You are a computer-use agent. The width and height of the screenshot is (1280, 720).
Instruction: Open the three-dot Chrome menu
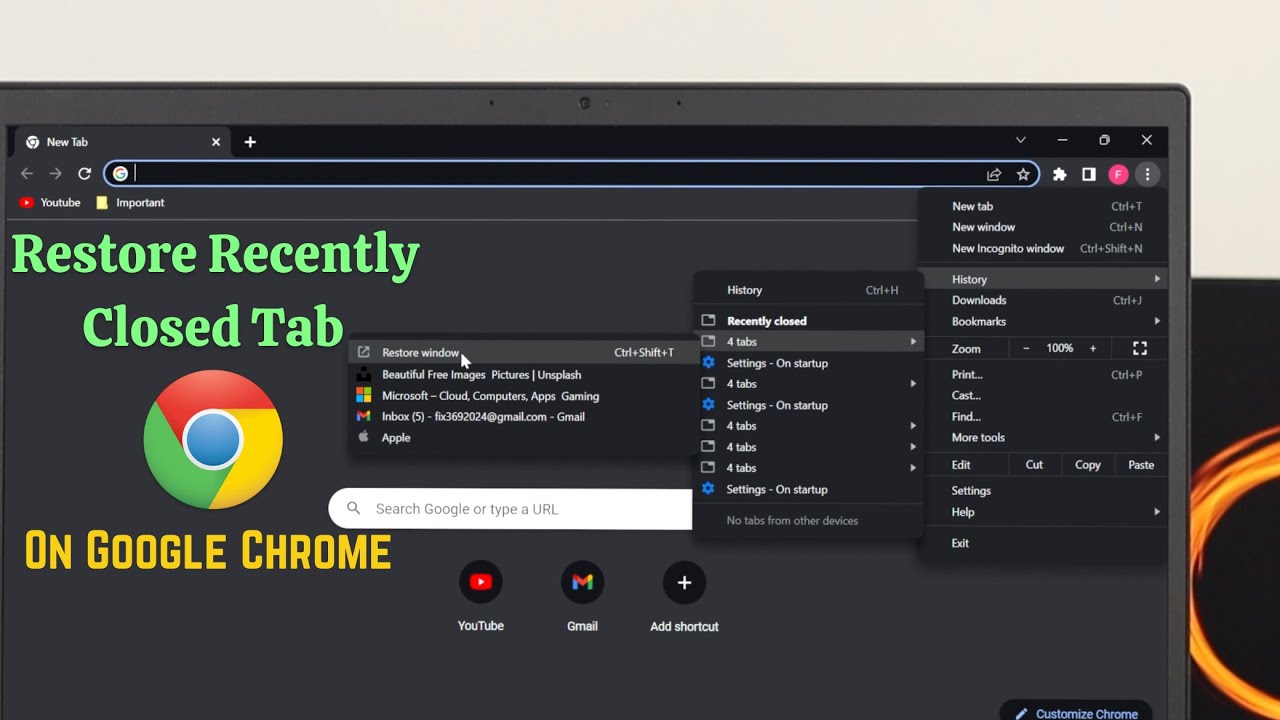pyautogui.click(x=1147, y=174)
